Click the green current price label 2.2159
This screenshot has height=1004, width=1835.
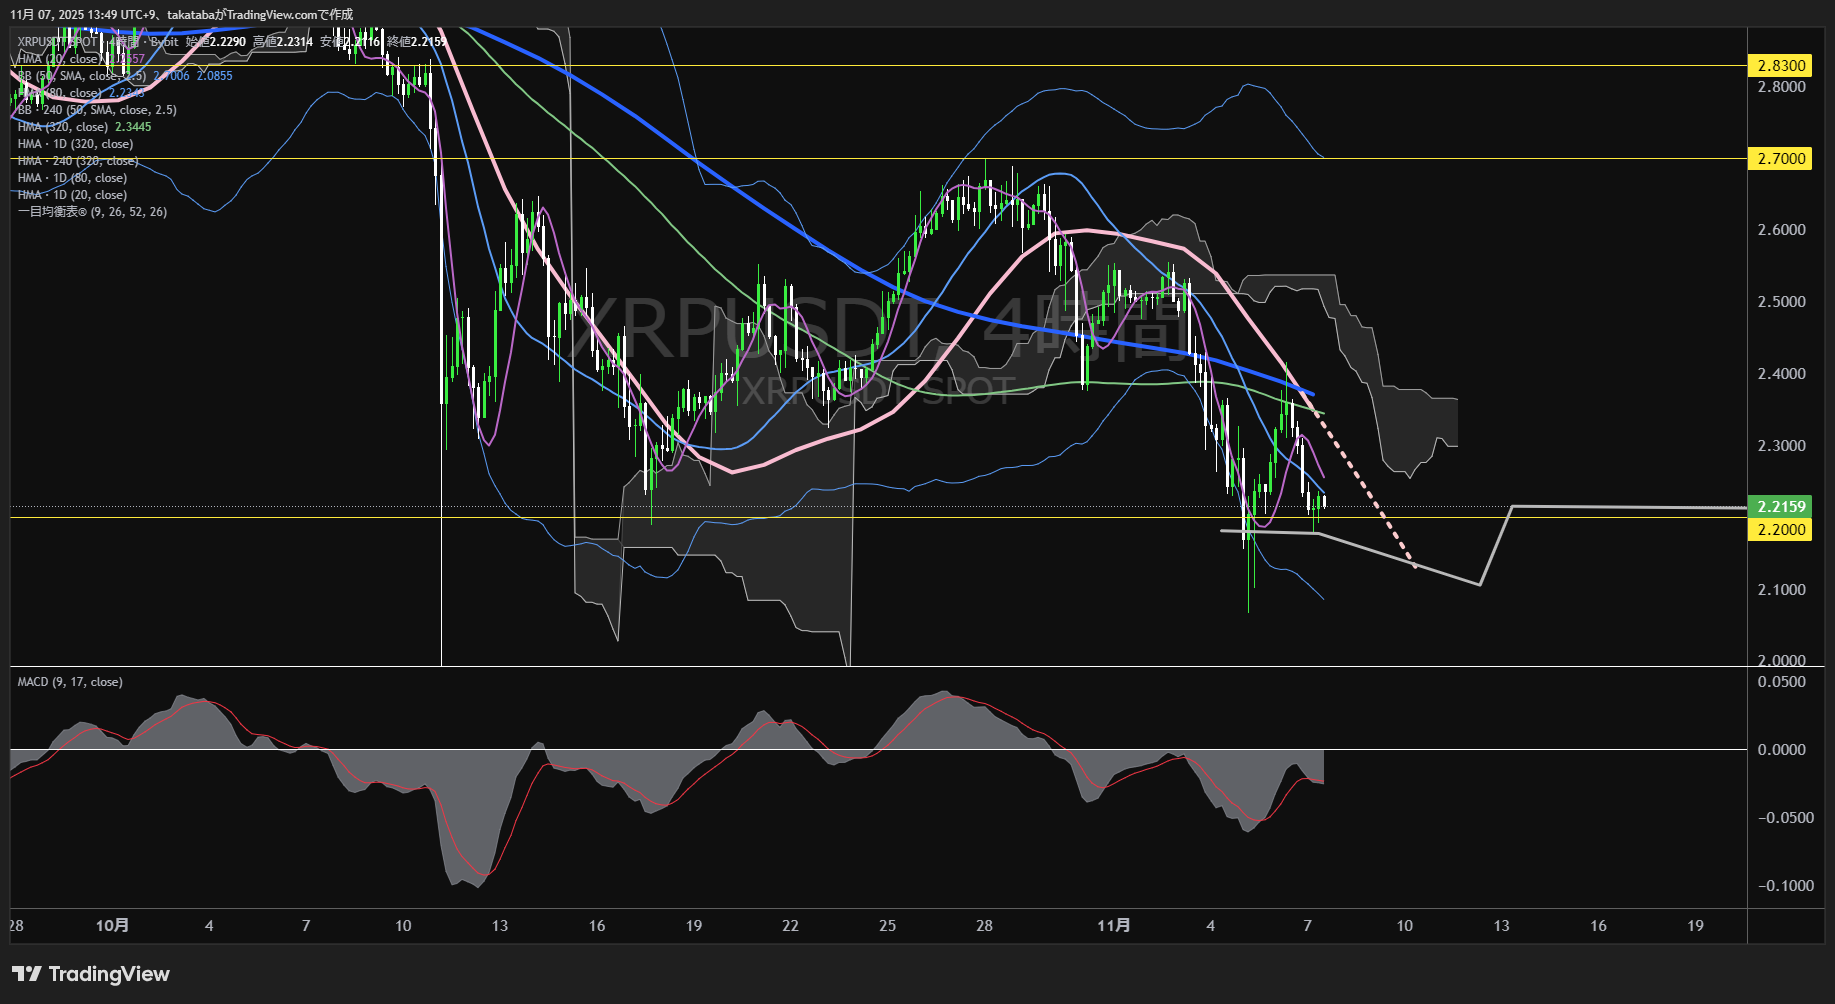coord(1780,507)
